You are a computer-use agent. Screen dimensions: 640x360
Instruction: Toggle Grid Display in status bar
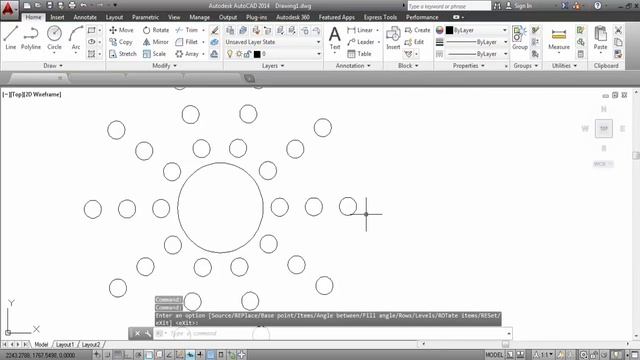tap(118, 355)
